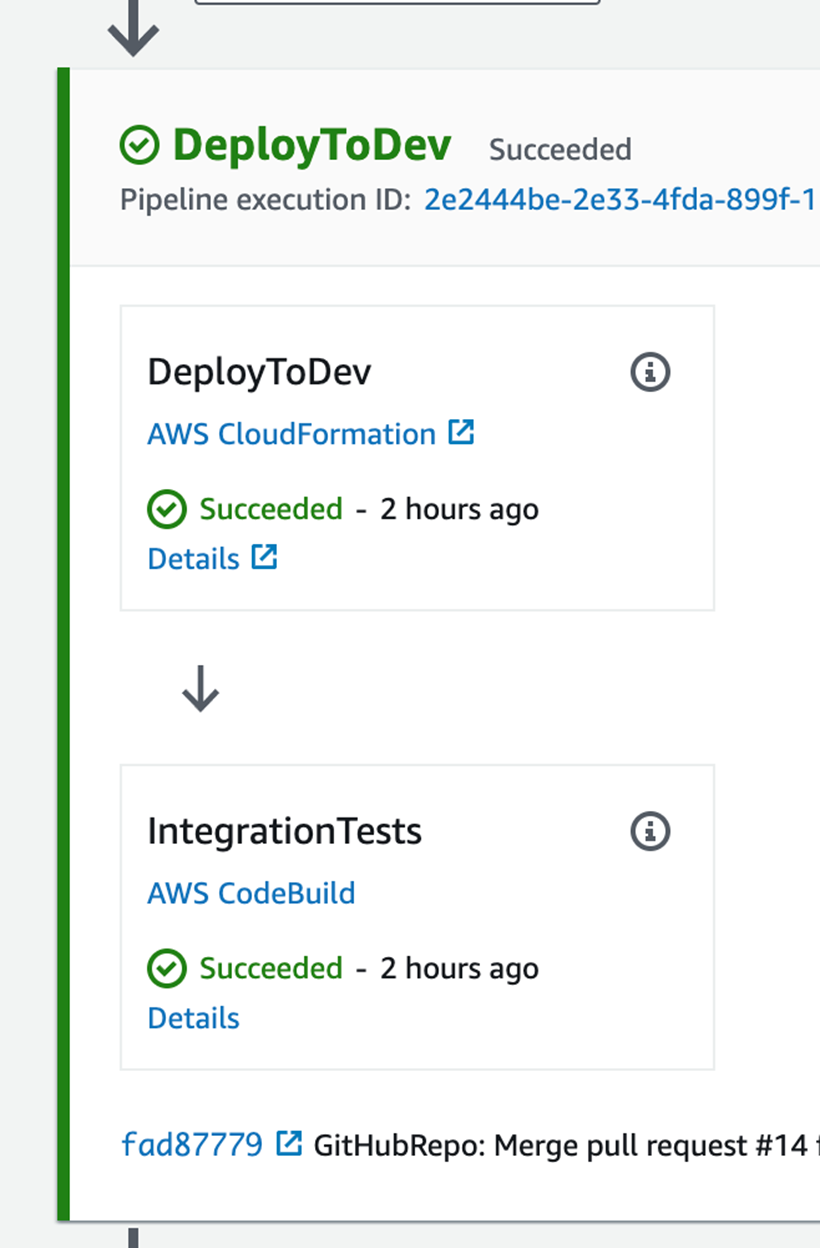Viewport: 820px width, 1248px height.
Task: Open commit fad87779 link
Action: pos(192,1144)
